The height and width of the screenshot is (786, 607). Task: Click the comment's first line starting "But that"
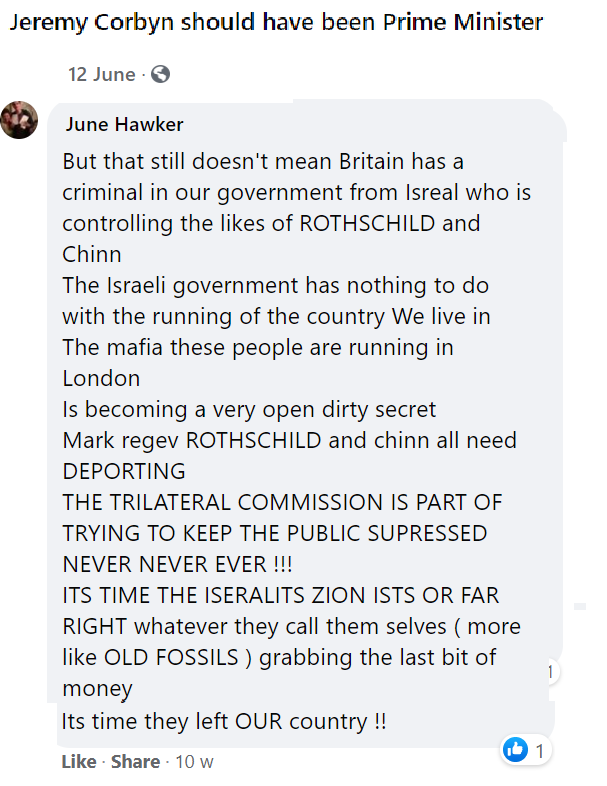pyautogui.click(x=262, y=161)
